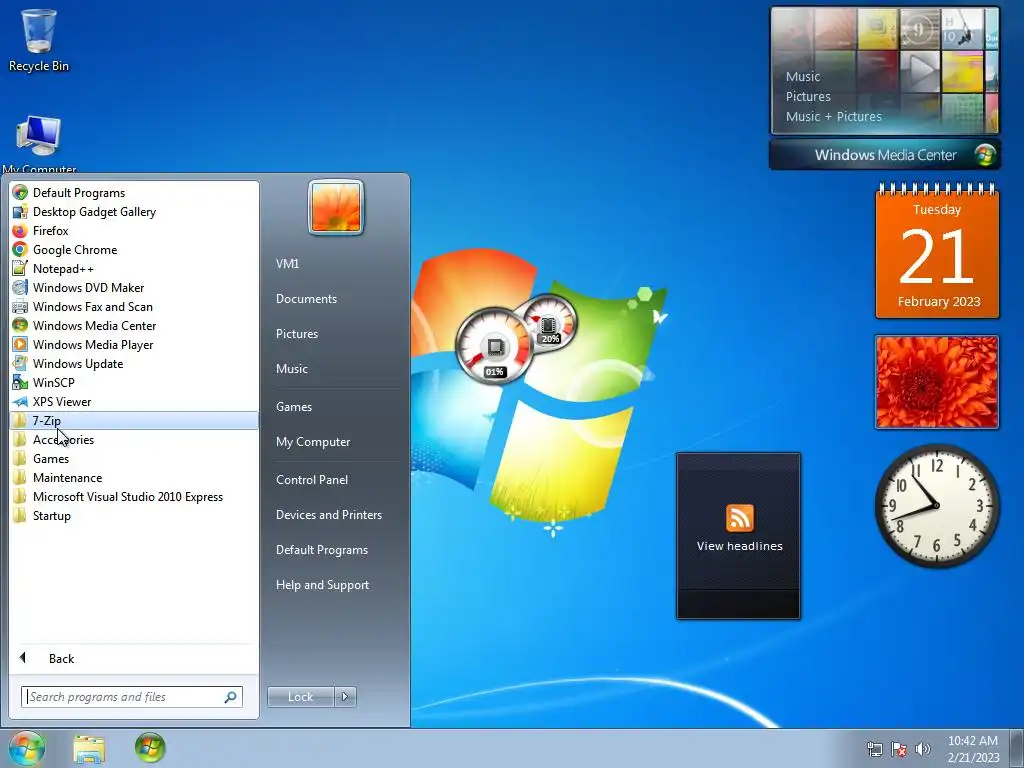This screenshot has height=768, width=1024.
Task: Open My Computer from Start menu right pane
Action: point(313,442)
